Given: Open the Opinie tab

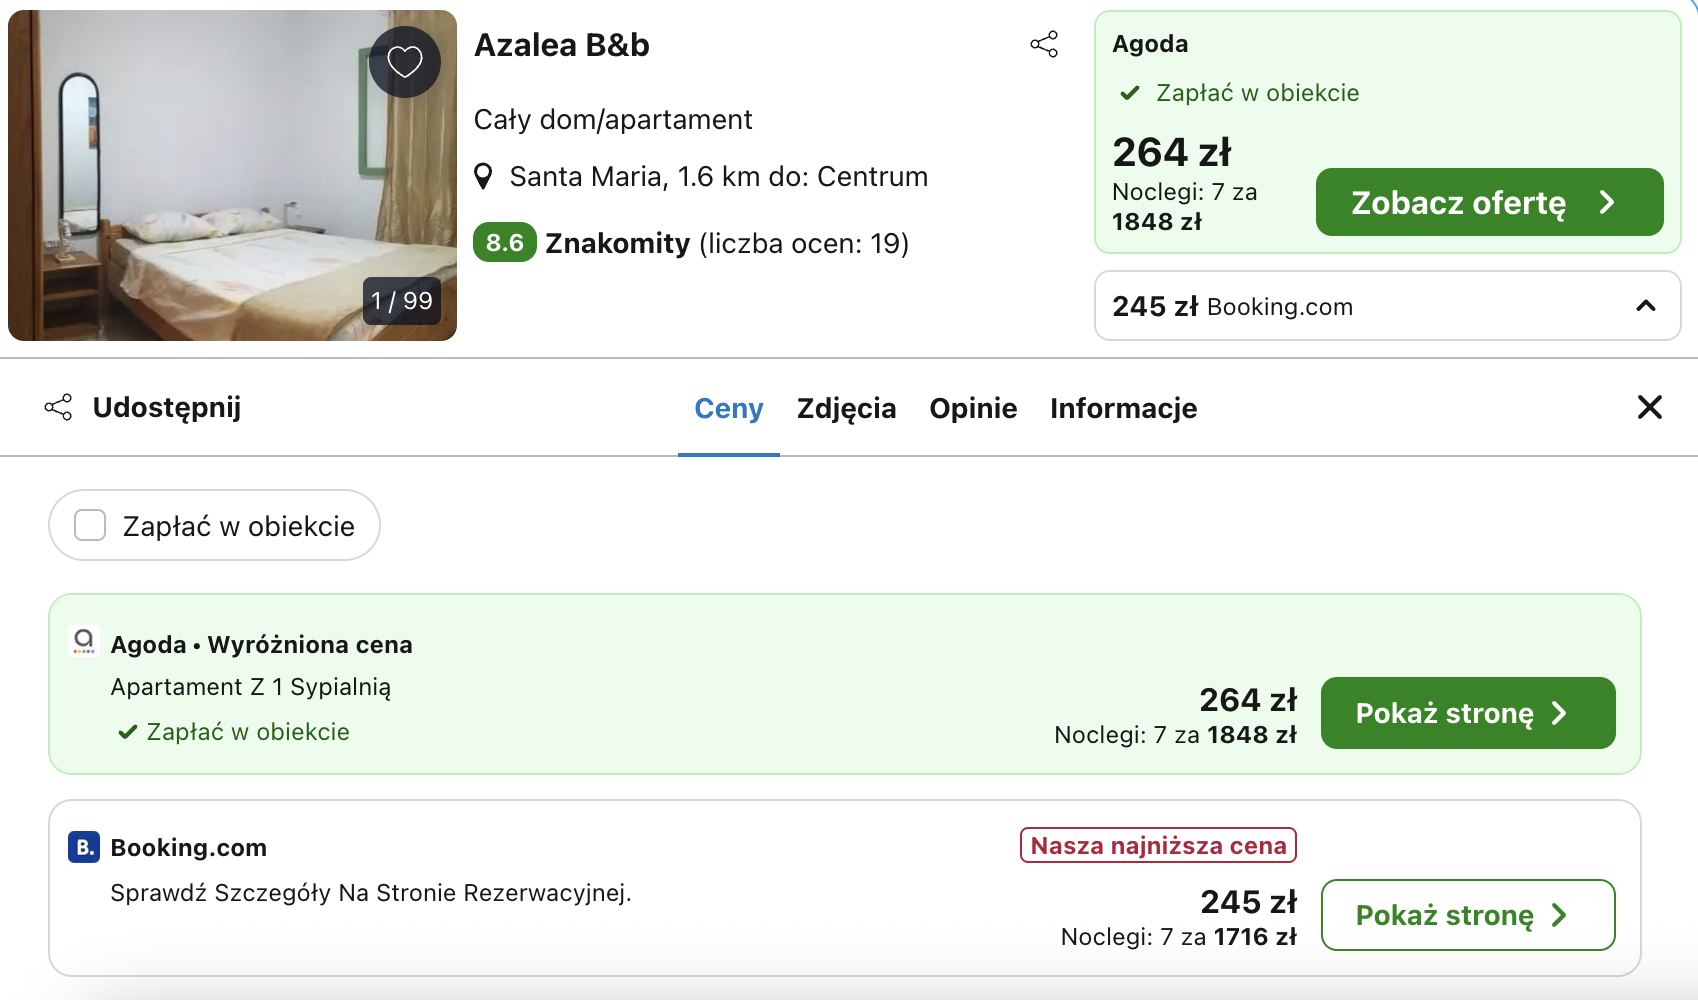Looking at the screenshot, I should click(x=973, y=408).
